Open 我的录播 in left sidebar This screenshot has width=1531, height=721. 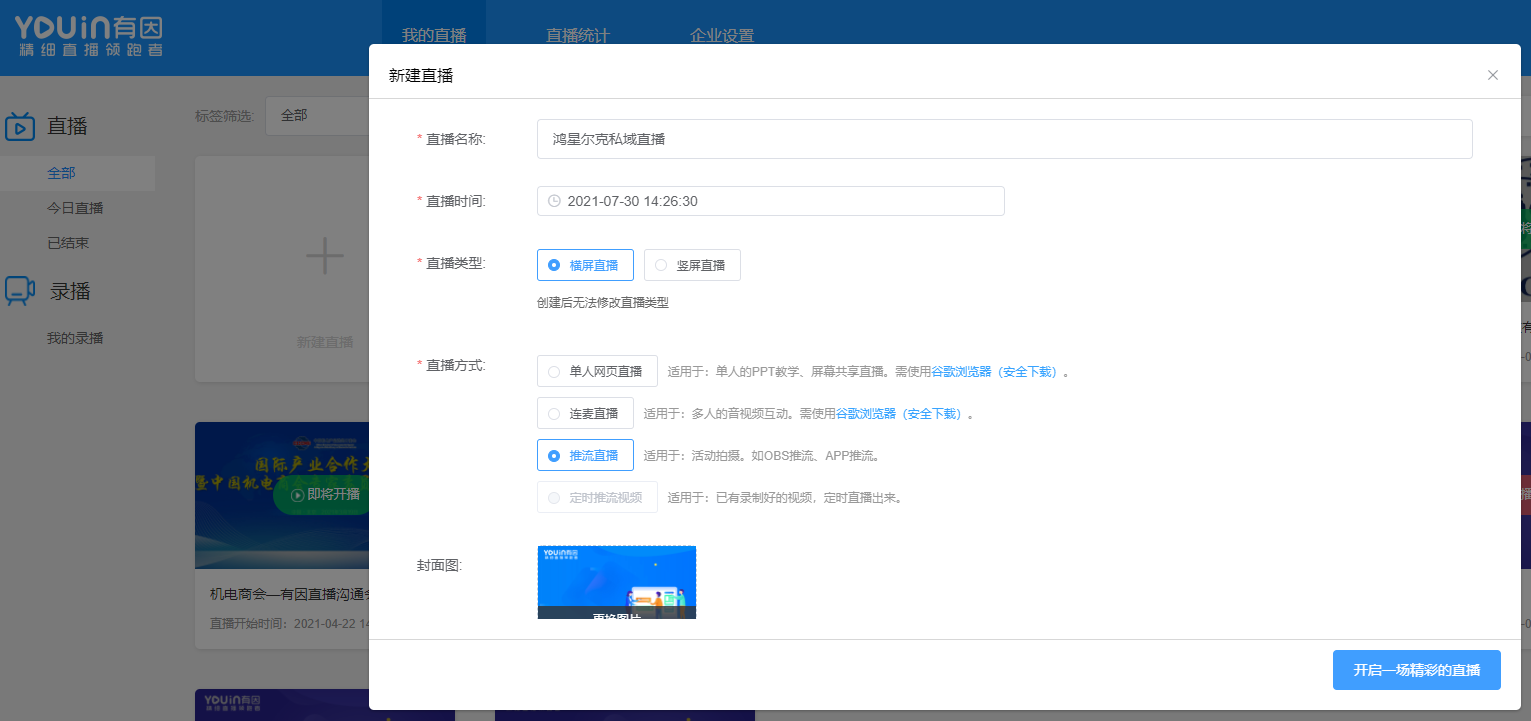(75, 338)
